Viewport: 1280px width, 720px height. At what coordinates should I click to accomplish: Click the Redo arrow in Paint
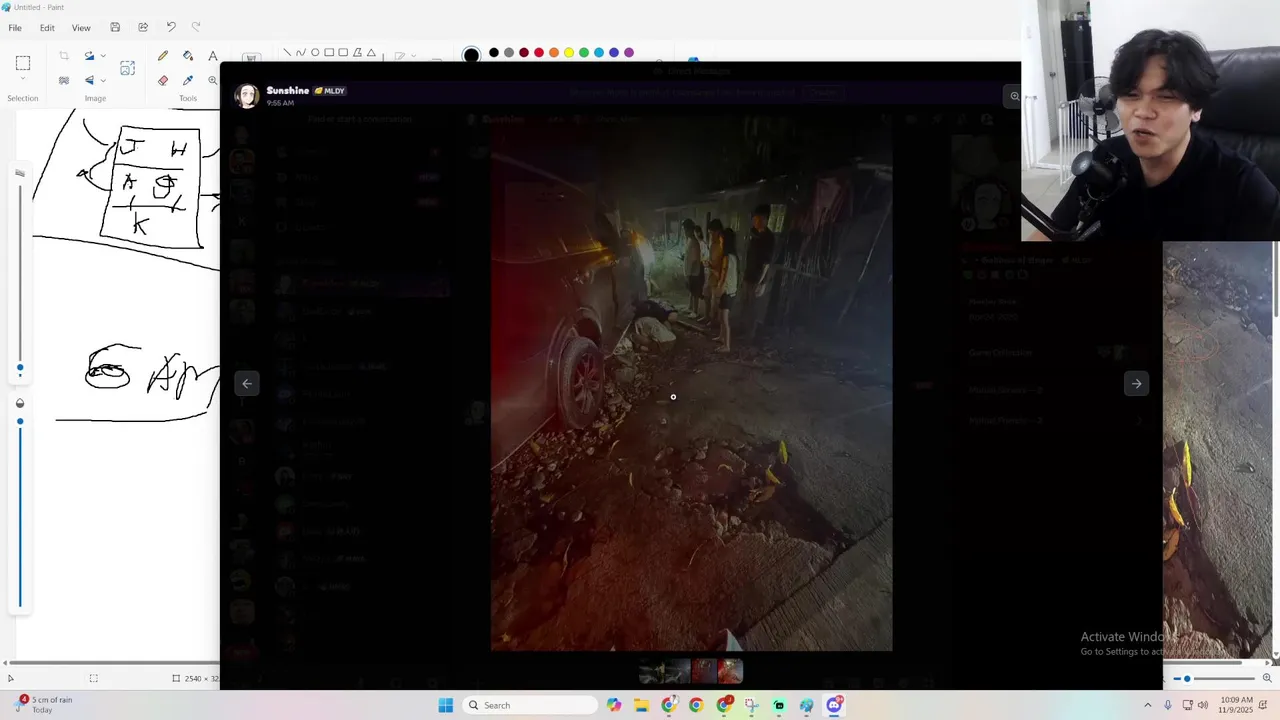[x=196, y=27]
